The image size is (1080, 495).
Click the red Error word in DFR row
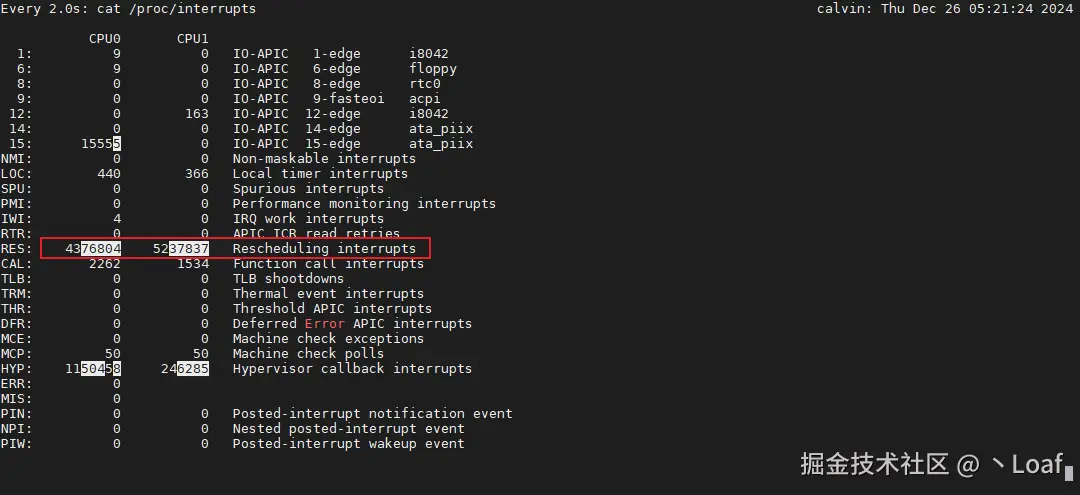click(324, 324)
